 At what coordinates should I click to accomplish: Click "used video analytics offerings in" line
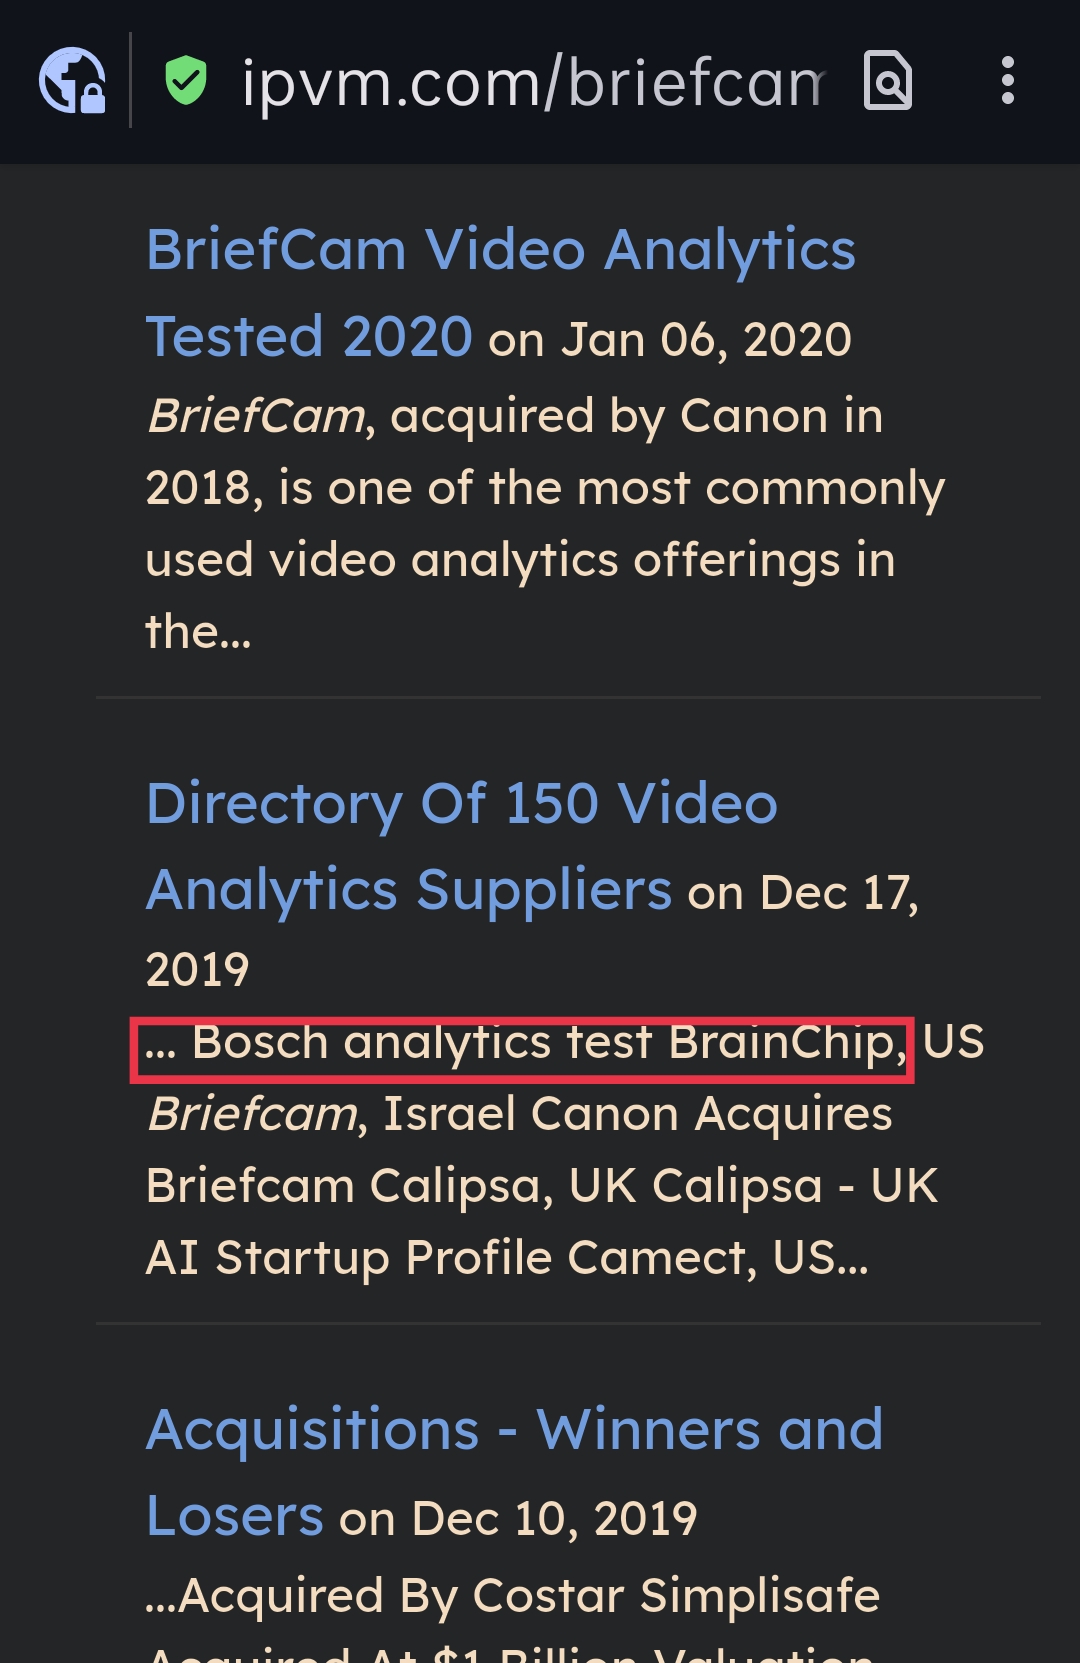[x=520, y=560]
